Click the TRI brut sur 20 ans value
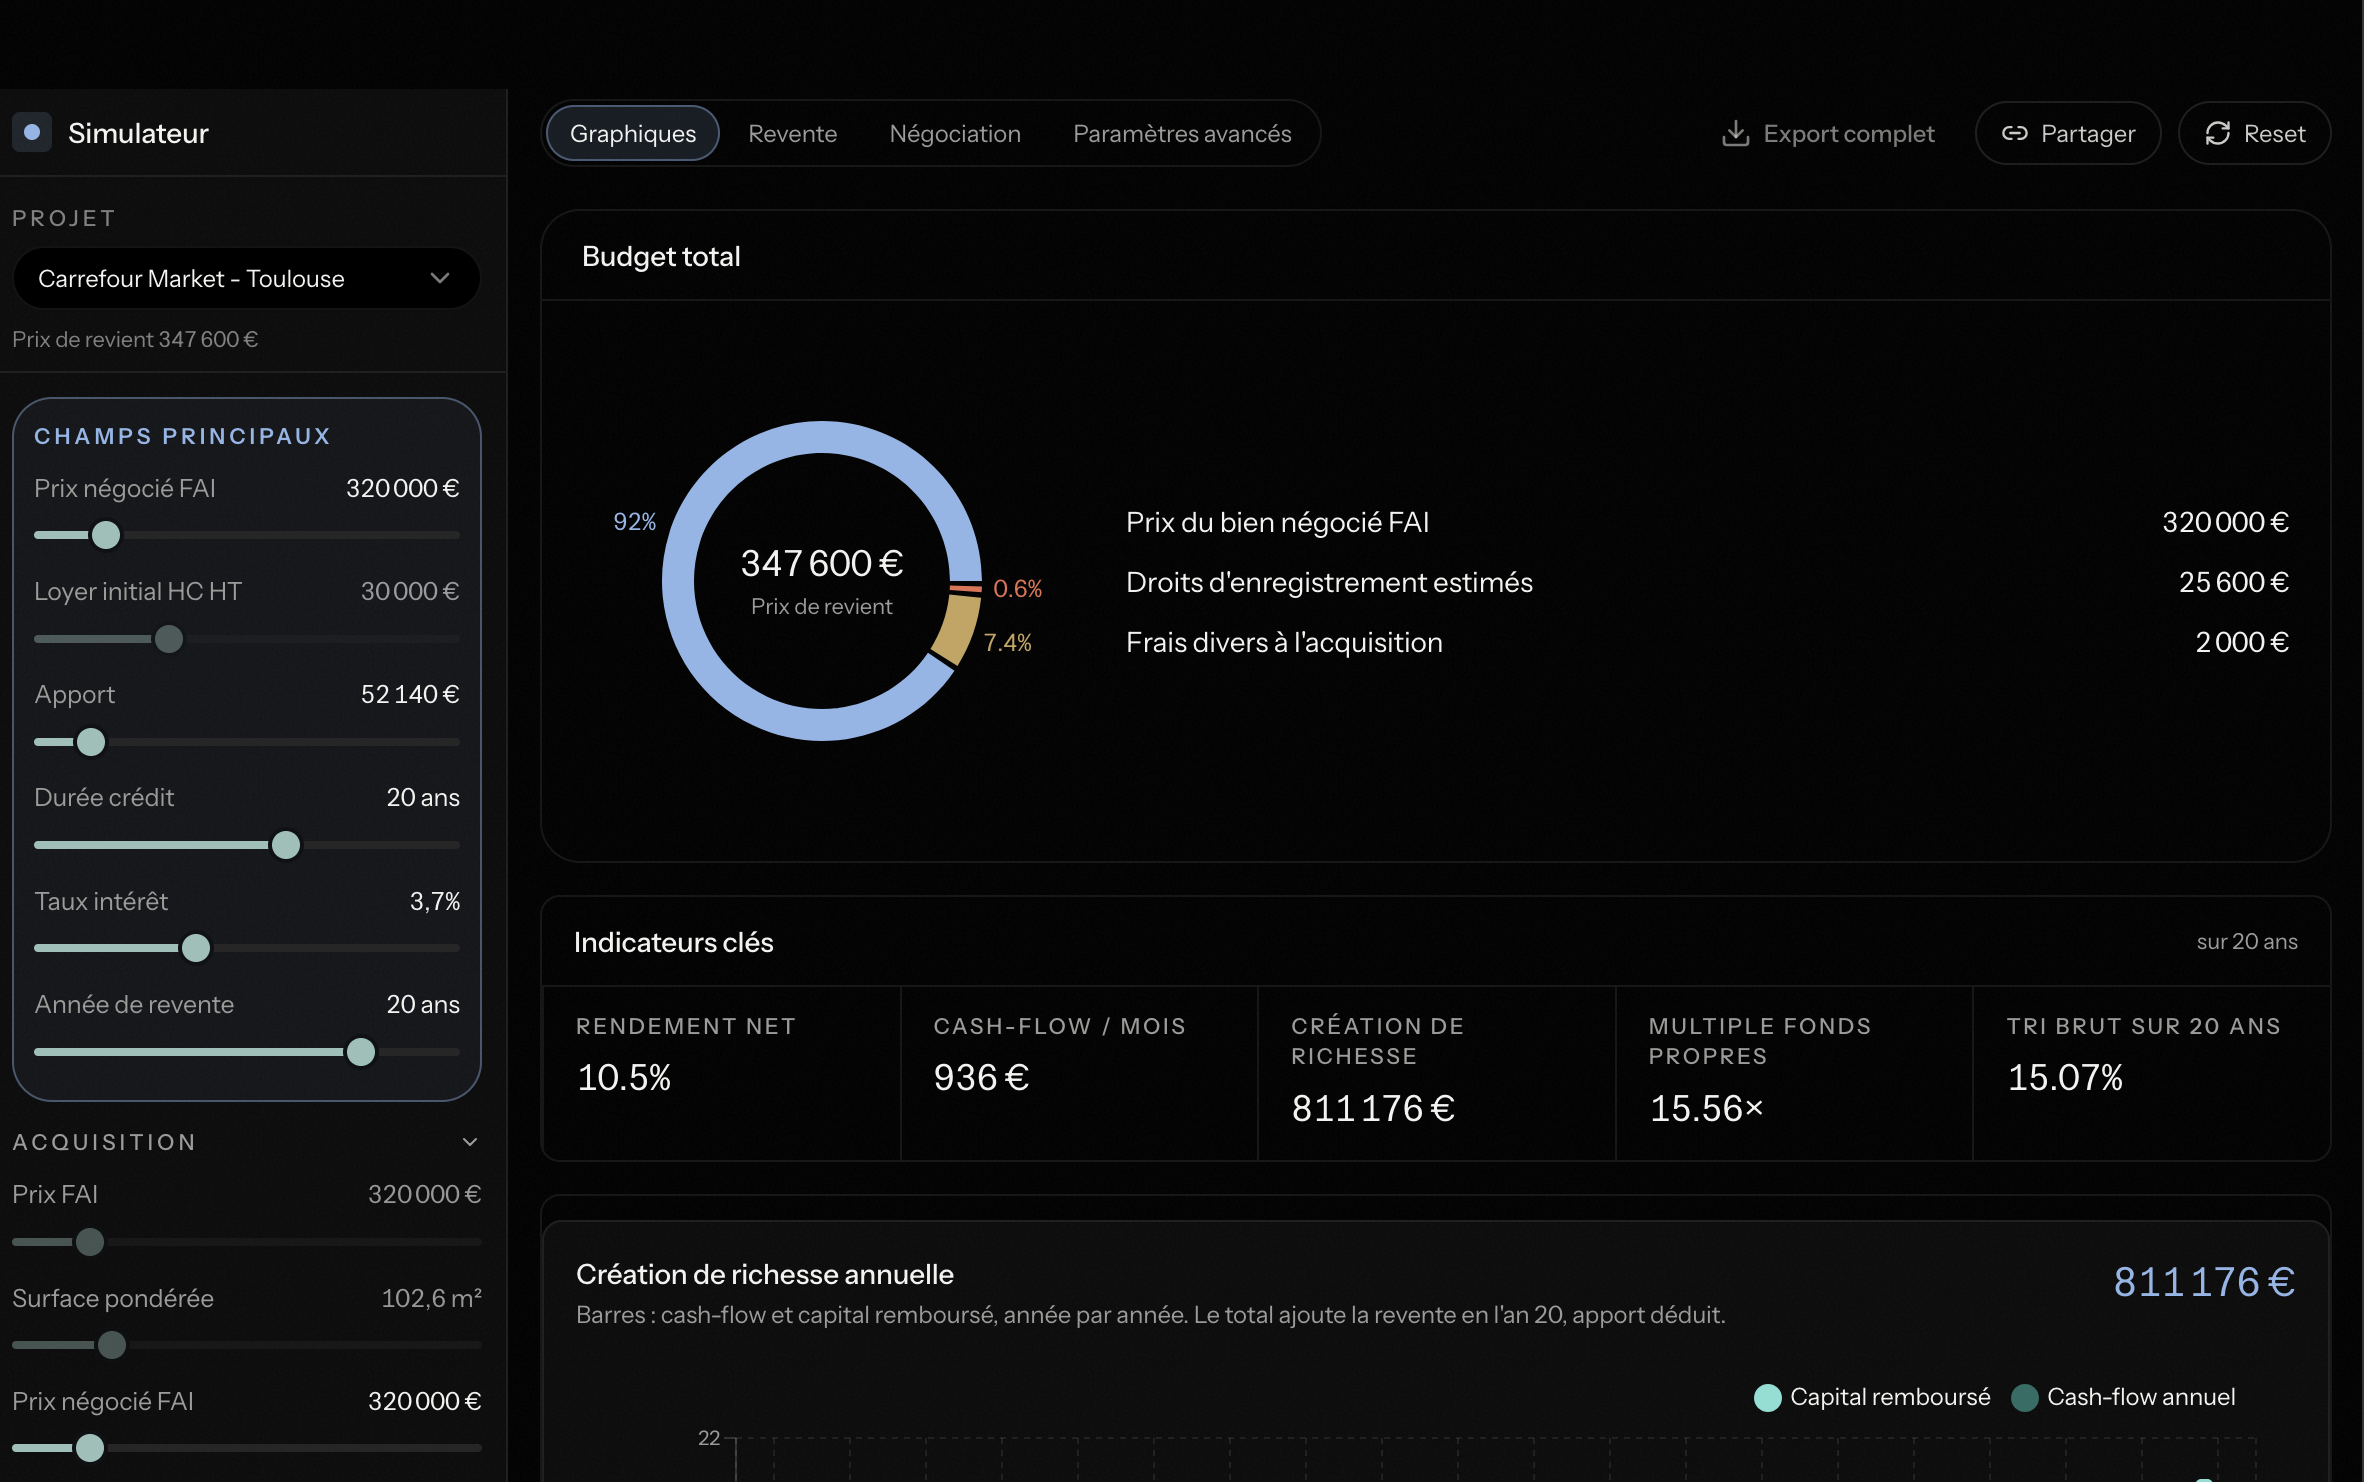2364x1482 pixels. pos(2065,1078)
